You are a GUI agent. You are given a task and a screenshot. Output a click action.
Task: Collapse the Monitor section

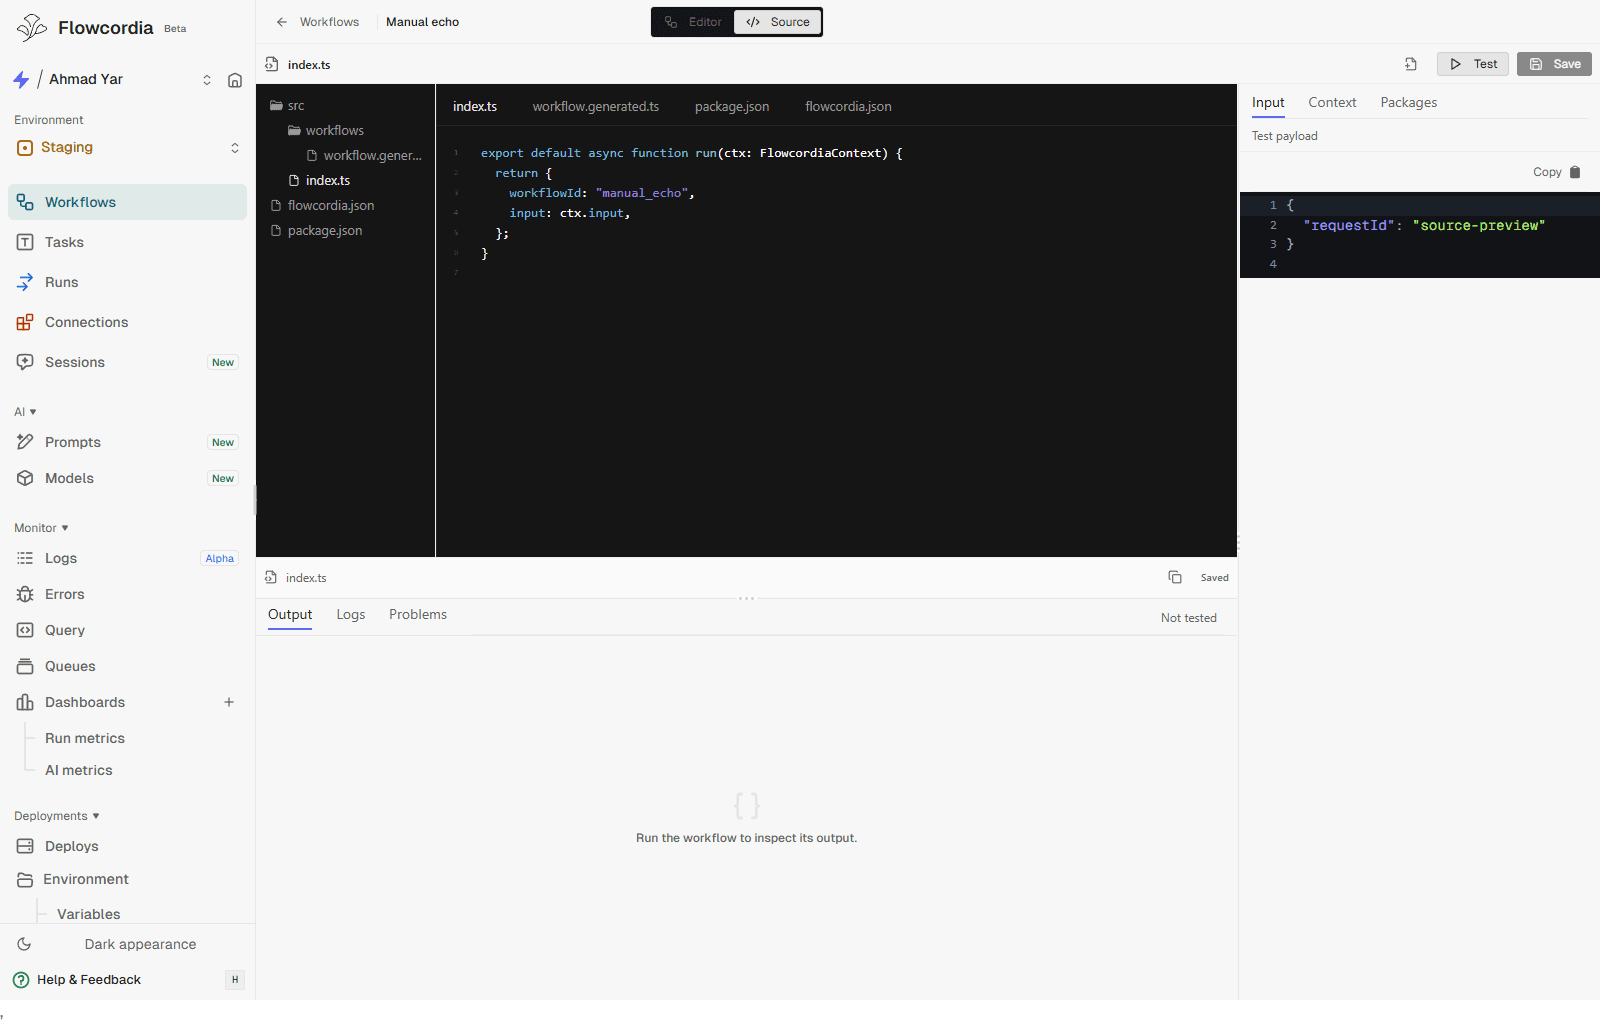tap(41, 528)
